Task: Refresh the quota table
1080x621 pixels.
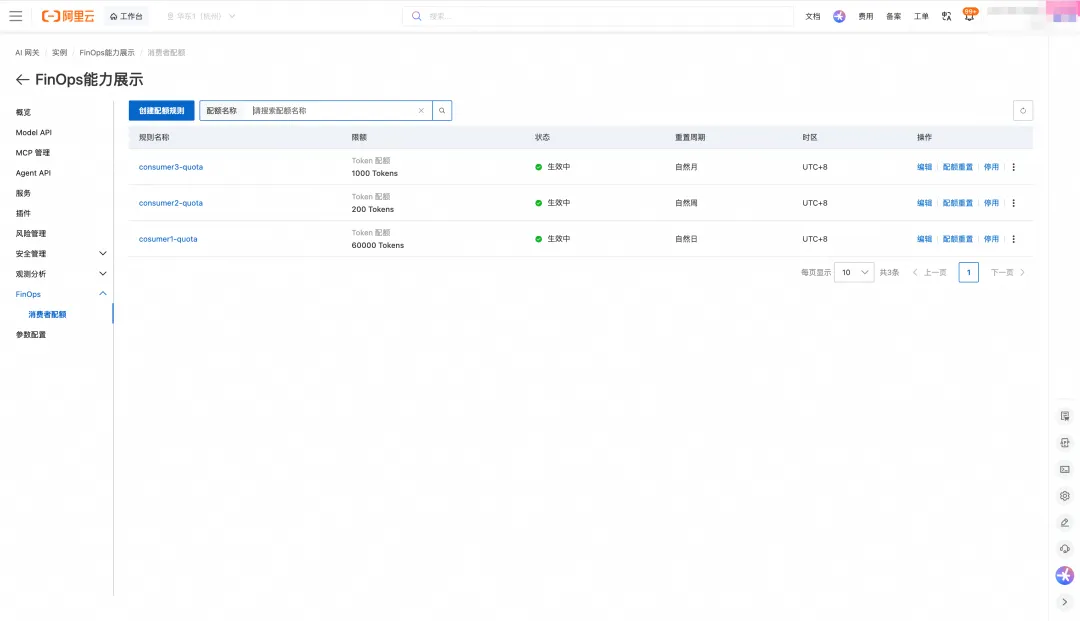Action: 1023,110
